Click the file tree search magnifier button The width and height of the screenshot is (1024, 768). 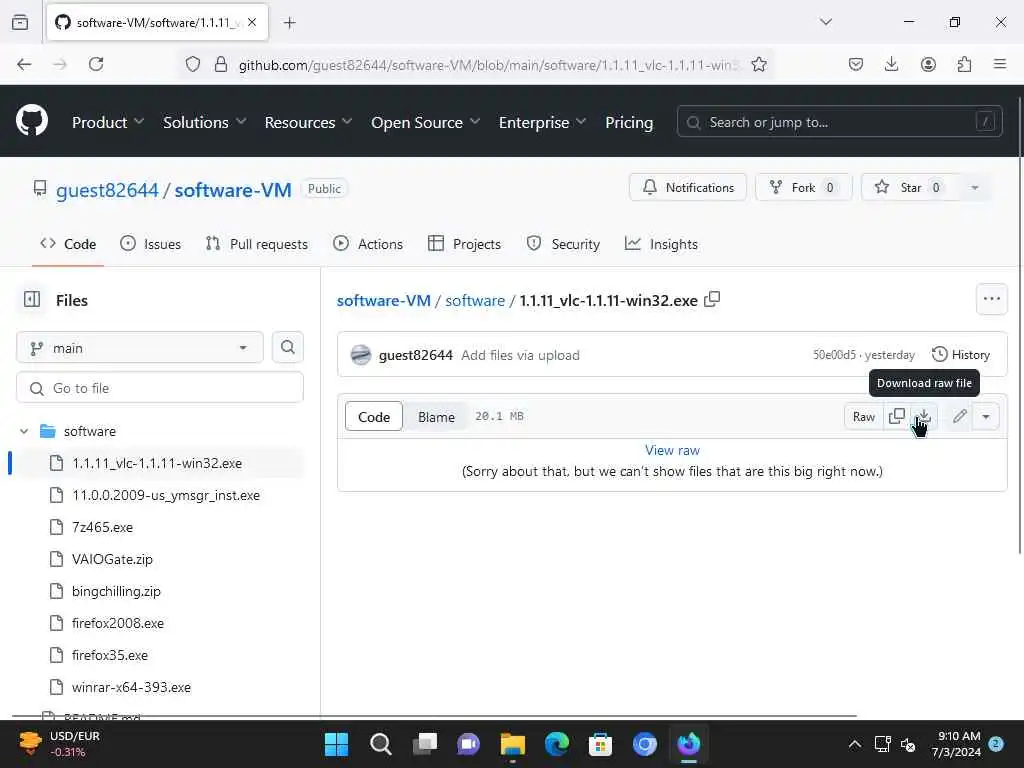[287, 347]
